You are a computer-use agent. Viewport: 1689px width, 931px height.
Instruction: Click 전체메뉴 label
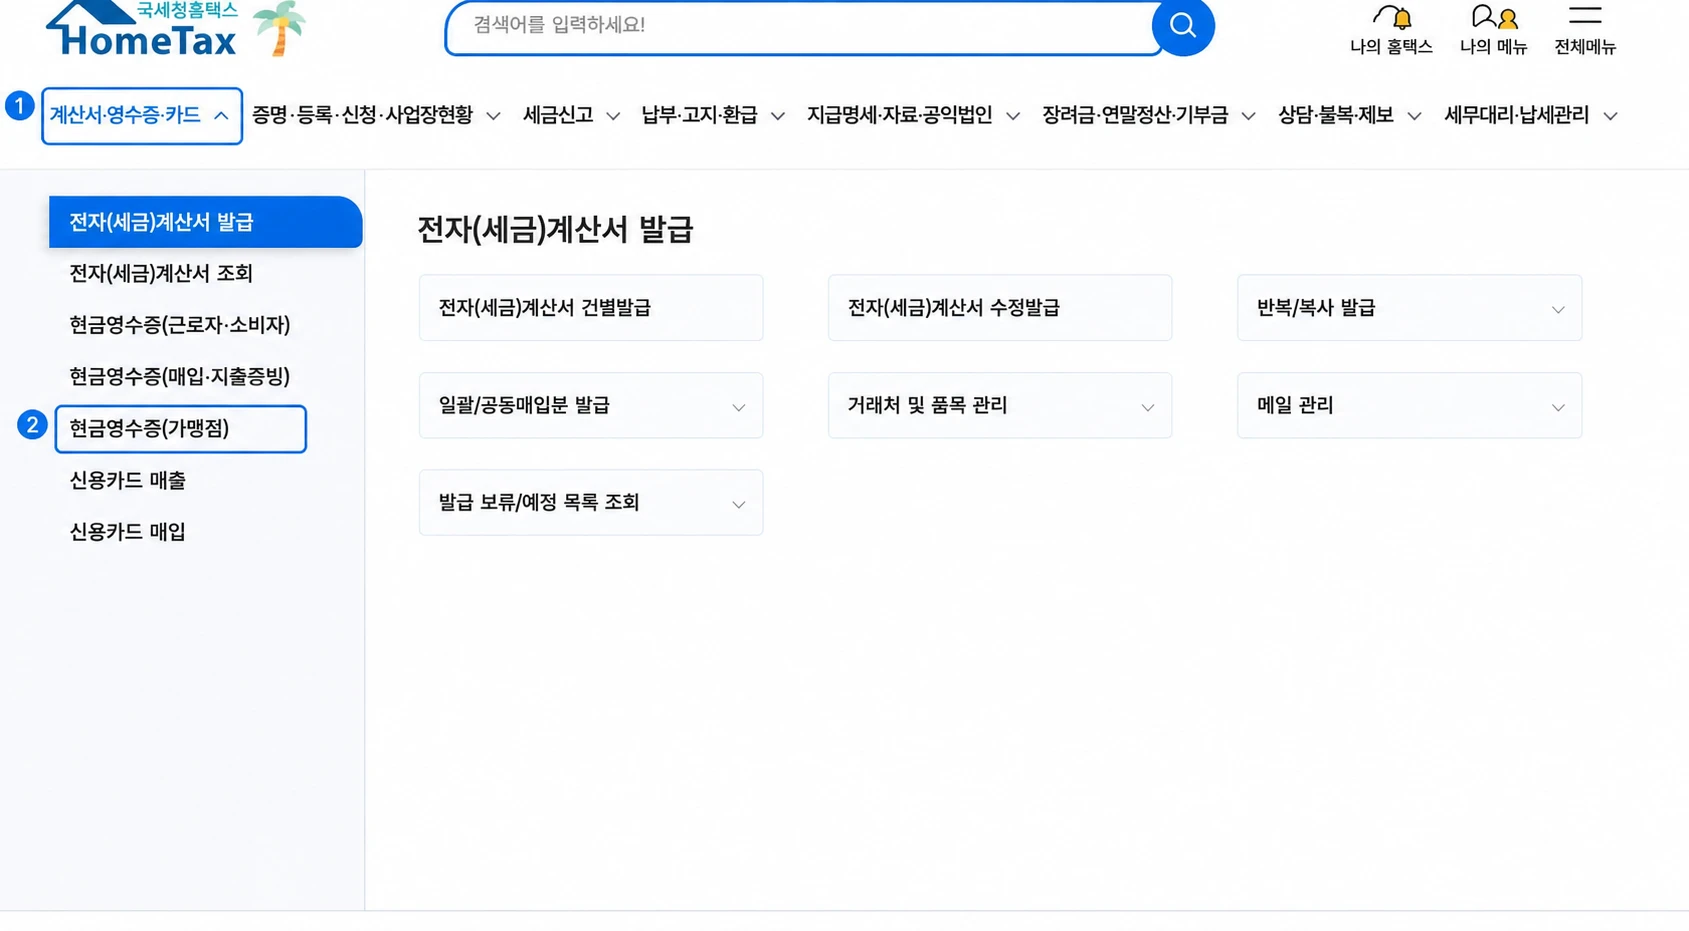click(1585, 47)
